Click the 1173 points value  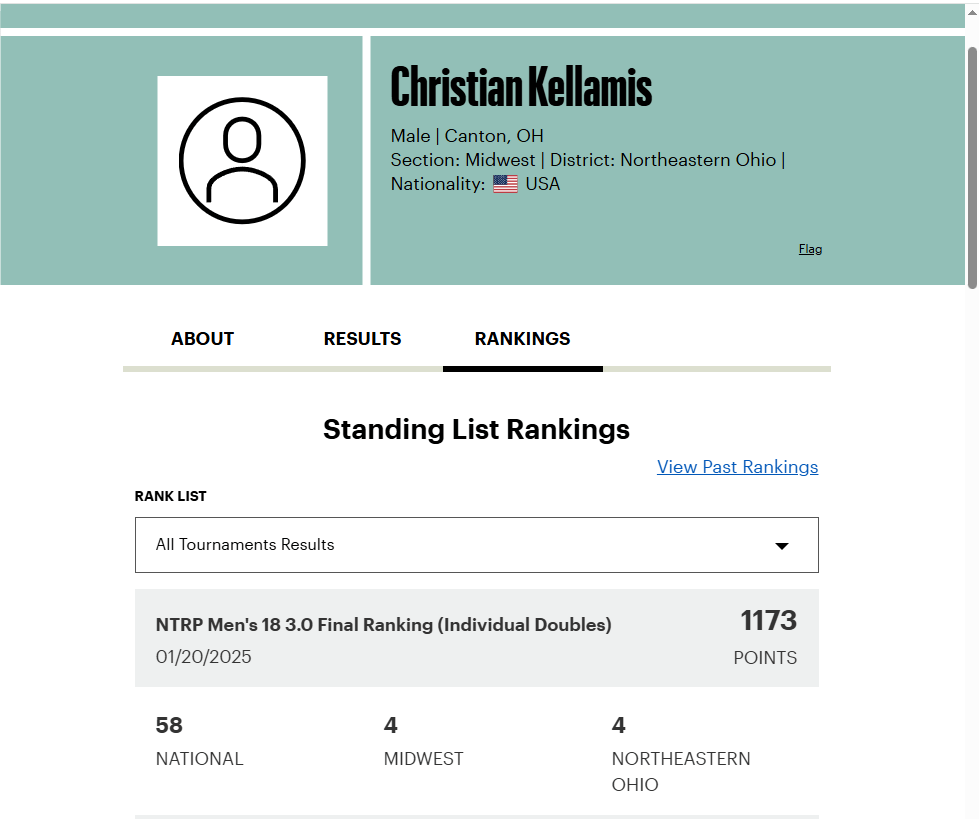point(769,620)
